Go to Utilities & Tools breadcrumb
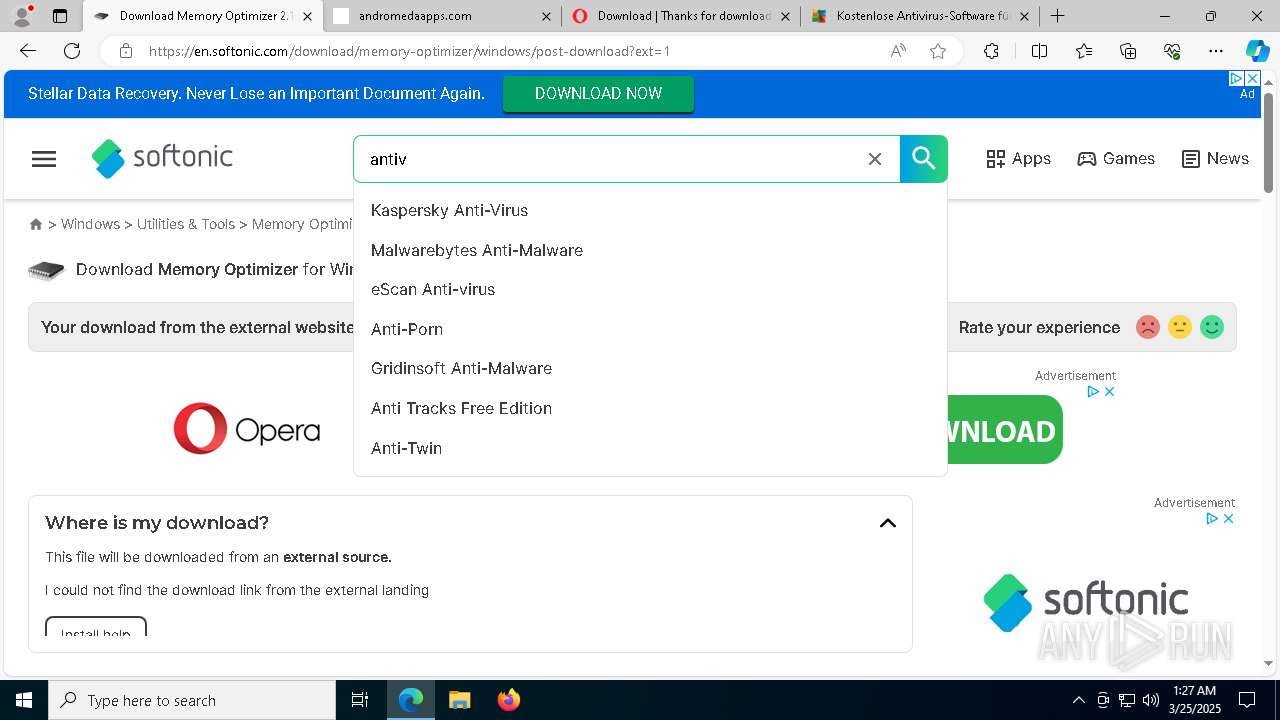The image size is (1280, 720). coord(186,224)
